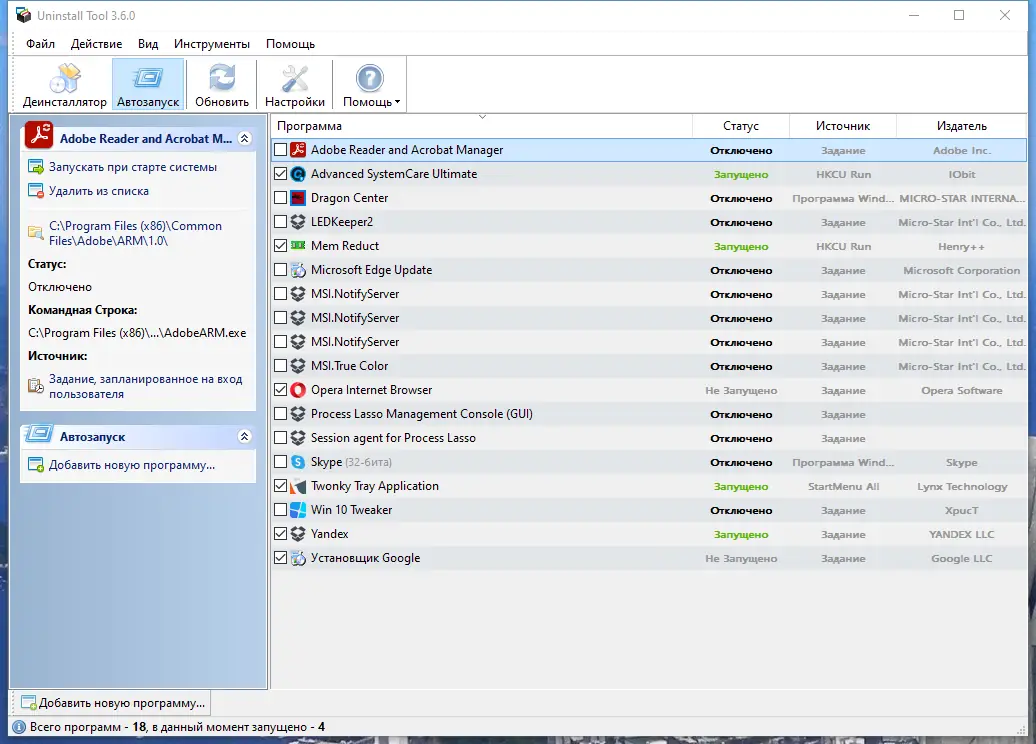Open the Файл menu
1036x744 pixels.
point(40,44)
